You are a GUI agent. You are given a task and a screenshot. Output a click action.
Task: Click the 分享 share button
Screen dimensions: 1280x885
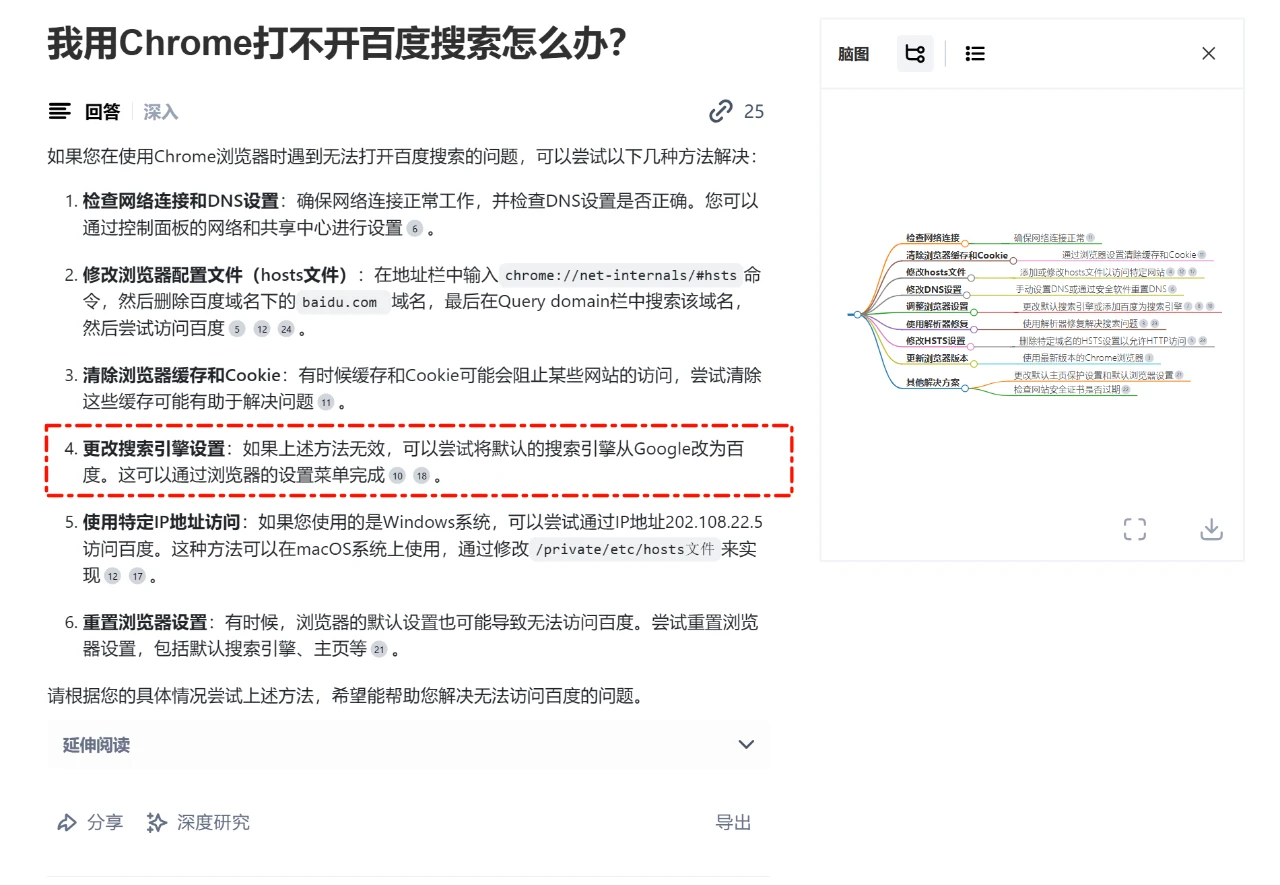90,822
